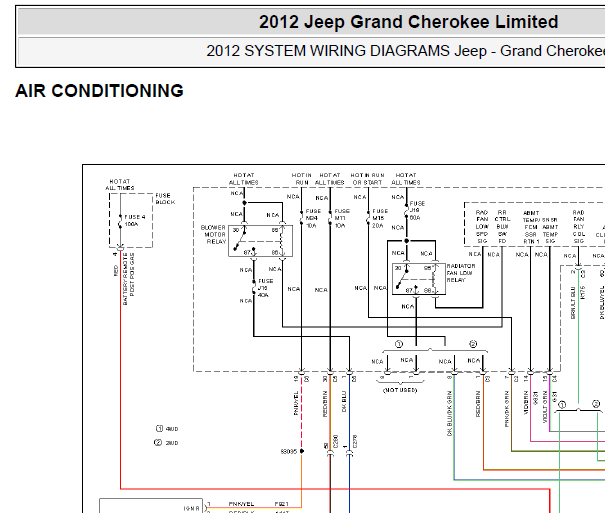605x513 pixels.
Task: Click the "RED/BRN" label beside the C280 wire
Action: click(x=325, y=404)
